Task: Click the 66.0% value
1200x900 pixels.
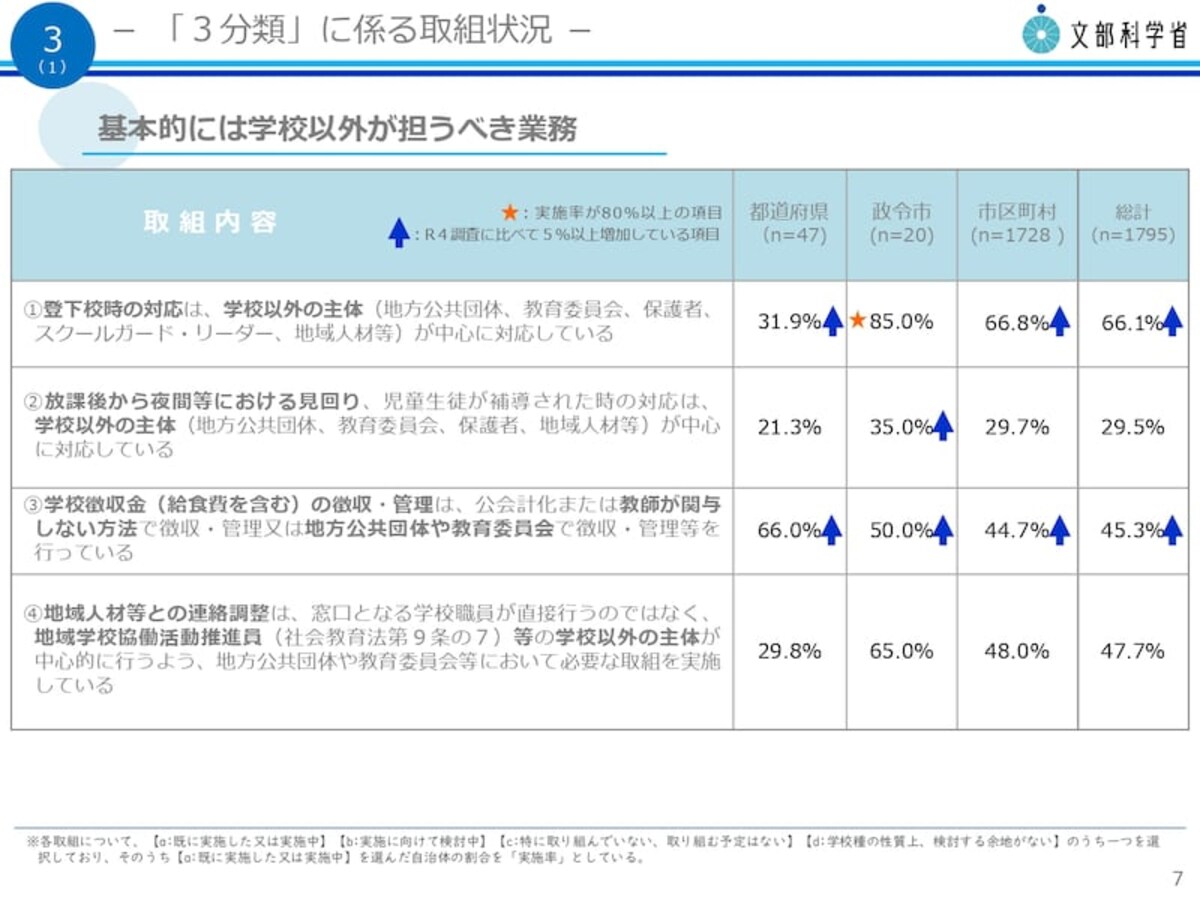Action: [x=789, y=530]
